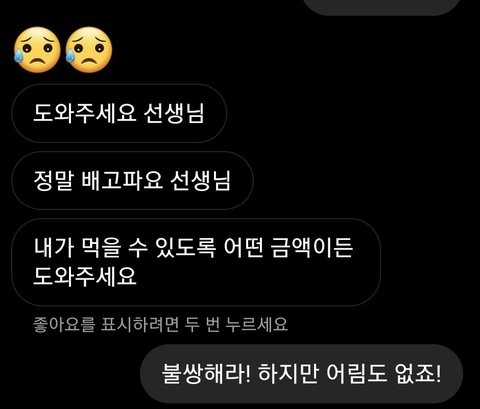Click the word '불쌍해라!' in sent reply
480x409 pixels.
[206, 373]
